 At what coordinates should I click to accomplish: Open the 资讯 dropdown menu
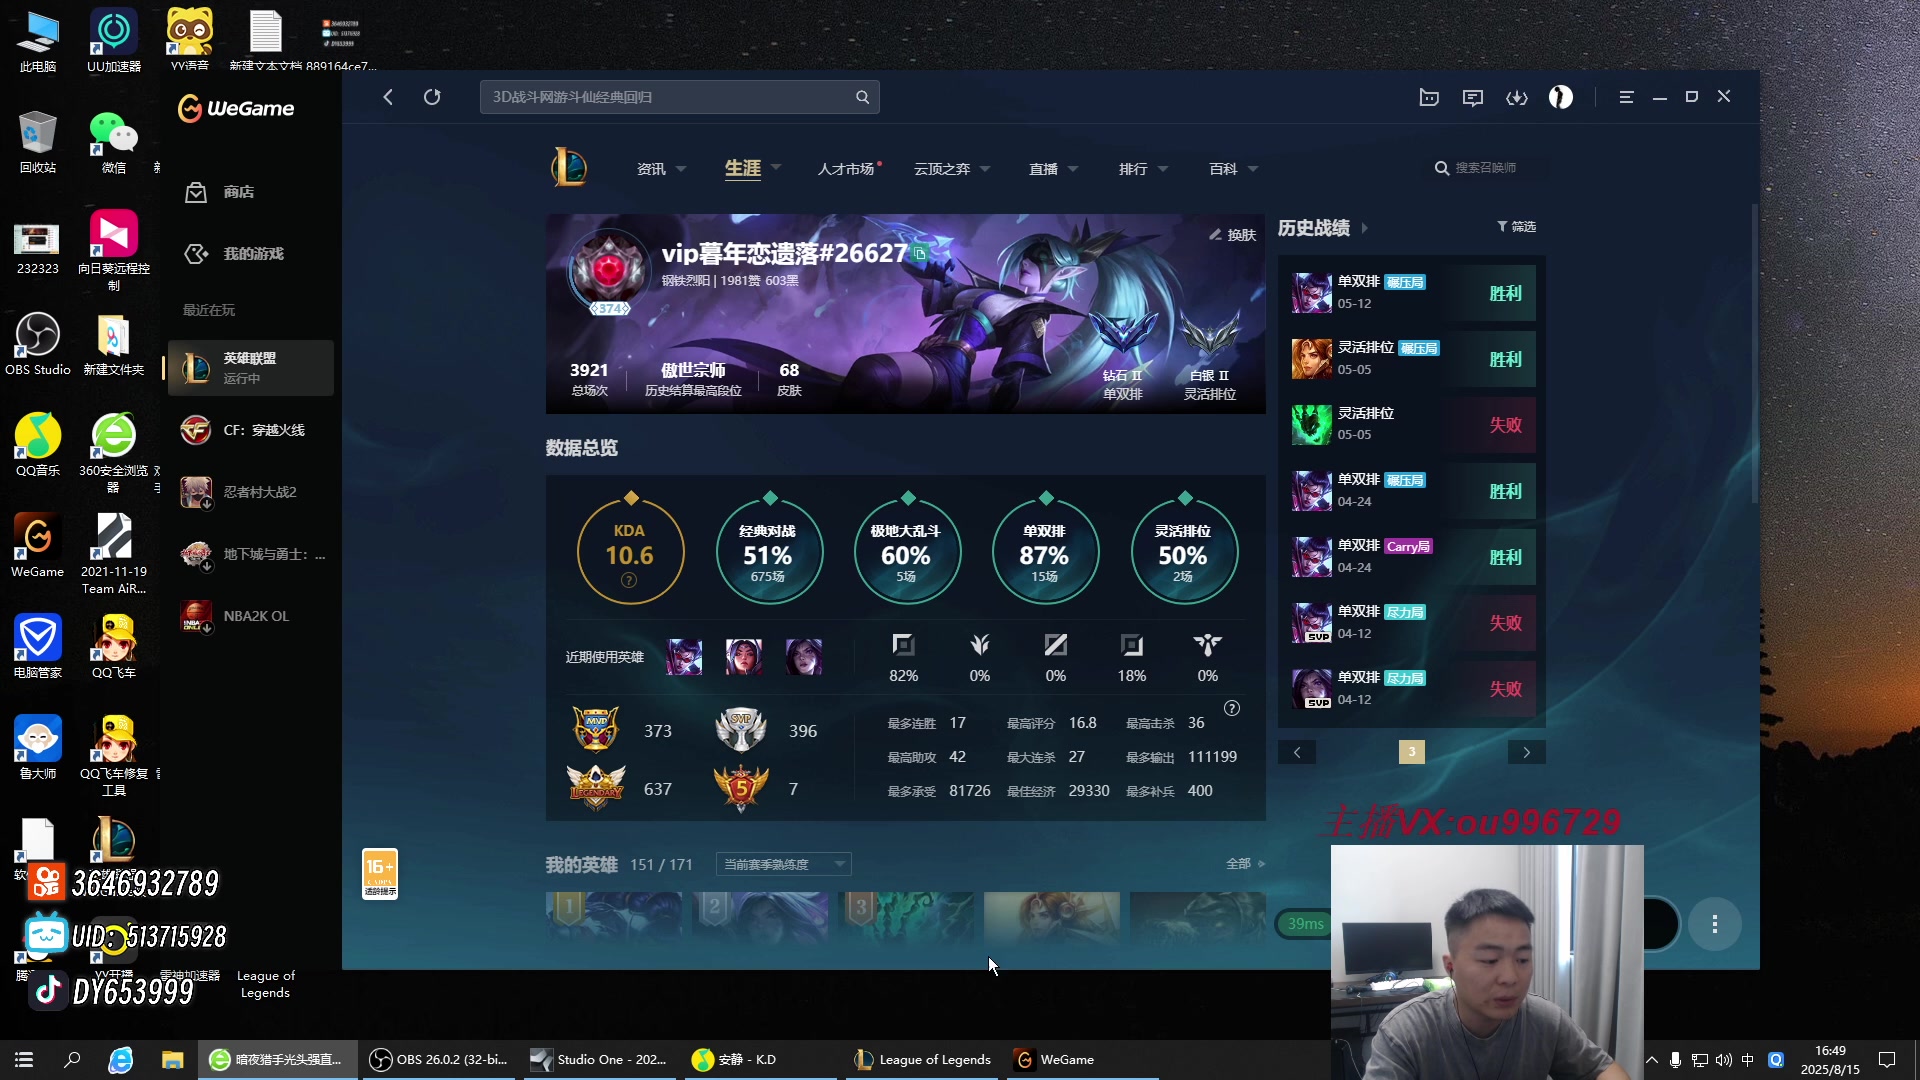661,169
